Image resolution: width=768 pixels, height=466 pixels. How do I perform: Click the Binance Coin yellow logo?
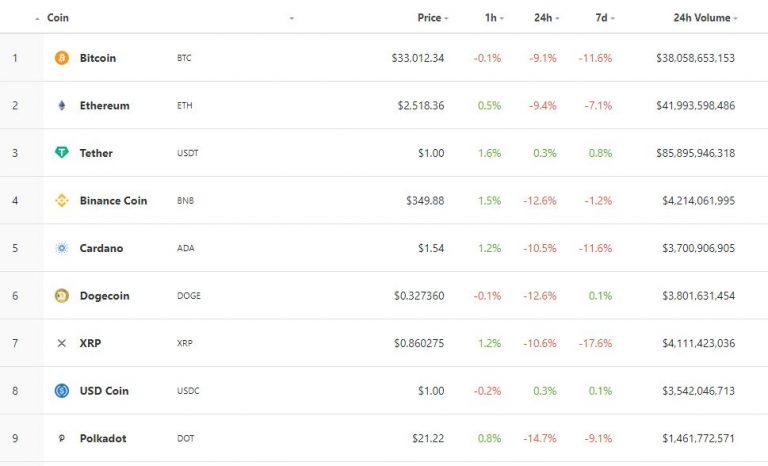(62, 200)
